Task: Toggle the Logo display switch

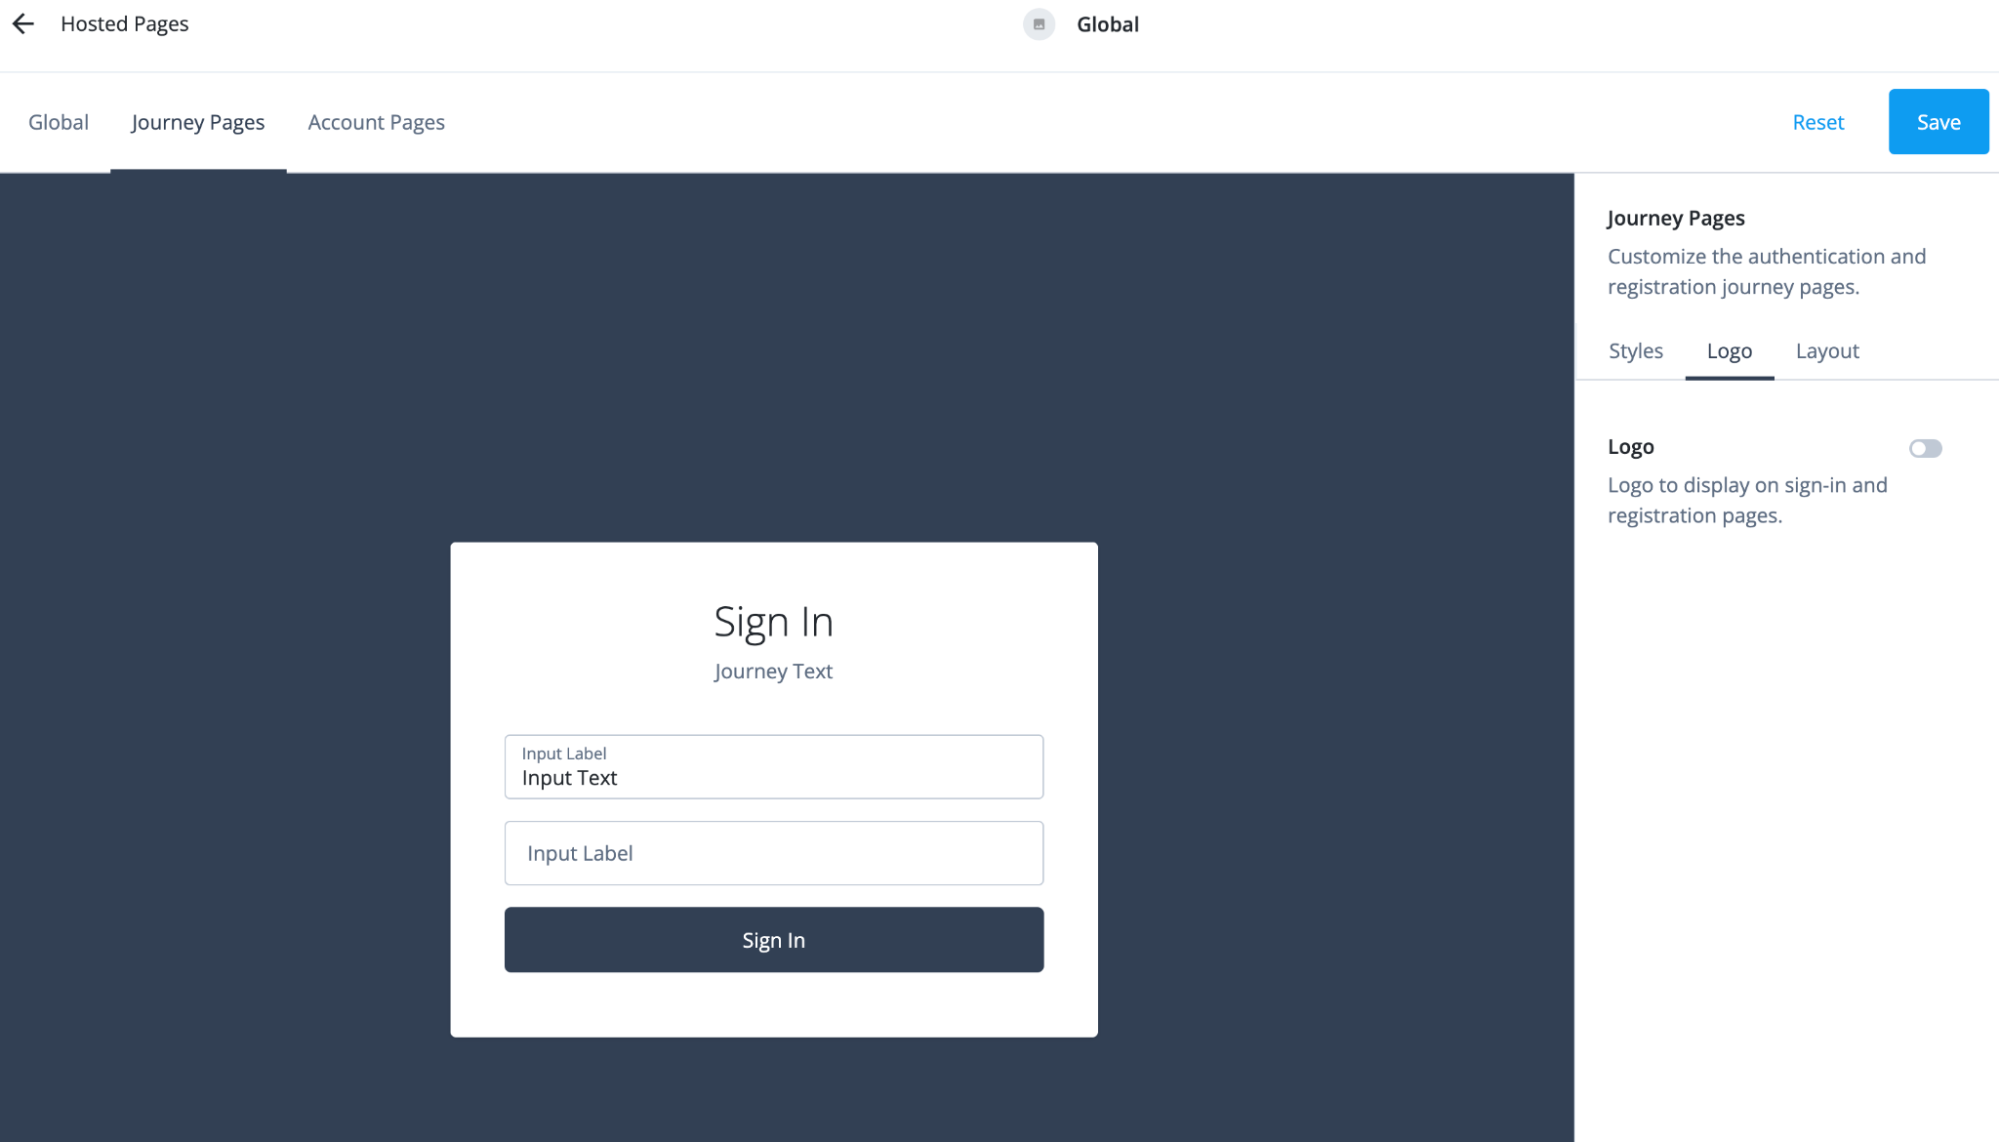Action: point(1925,447)
